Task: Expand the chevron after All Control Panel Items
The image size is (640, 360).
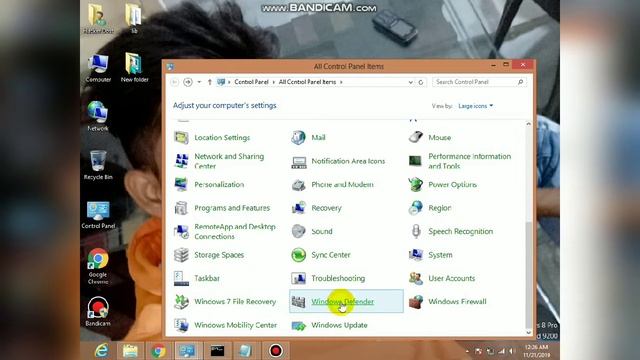Action: (x=341, y=82)
